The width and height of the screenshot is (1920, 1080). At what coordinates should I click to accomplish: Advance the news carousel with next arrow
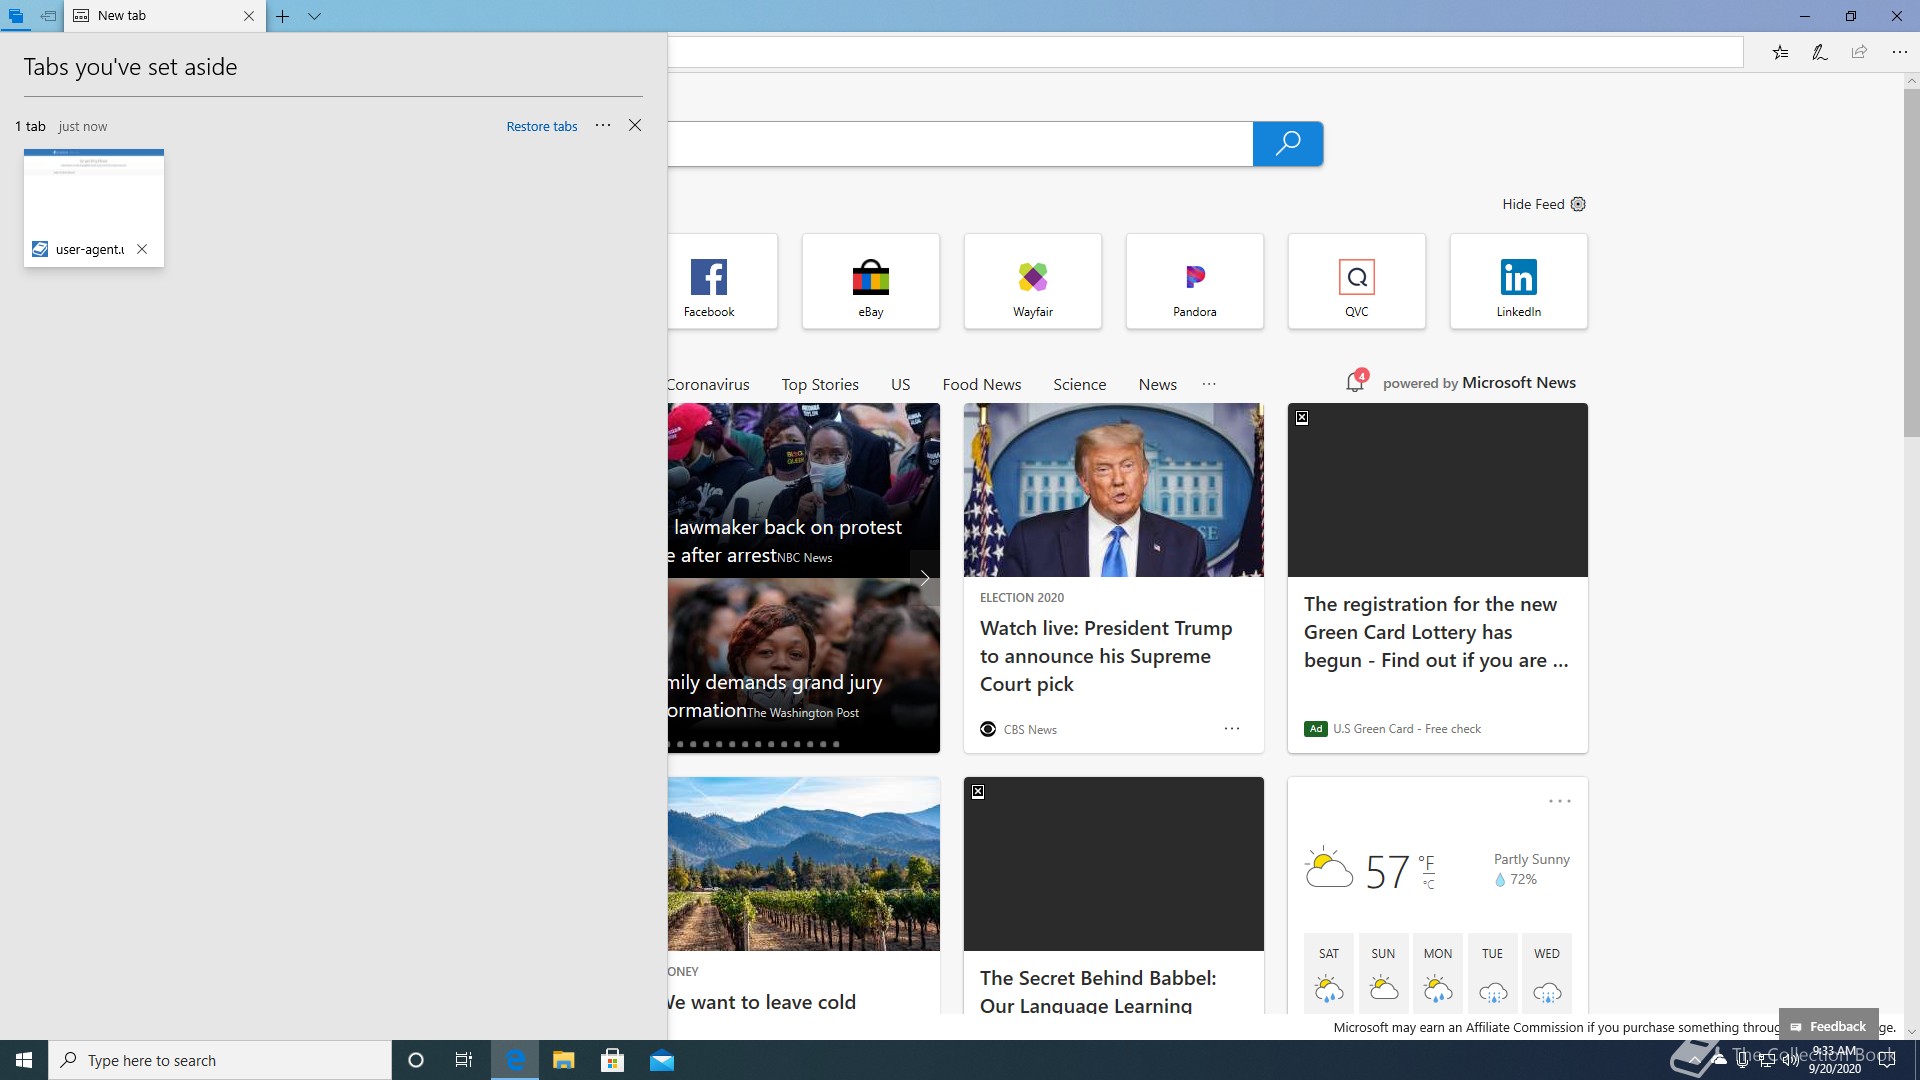pyautogui.click(x=925, y=578)
